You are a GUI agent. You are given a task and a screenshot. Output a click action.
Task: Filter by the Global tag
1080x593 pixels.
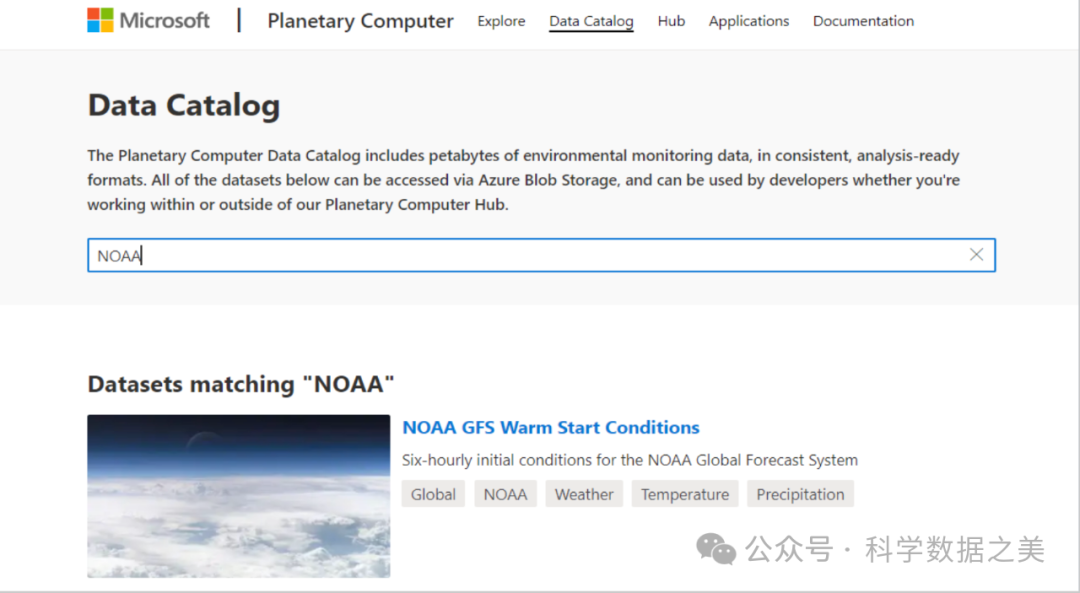click(433, 494)
